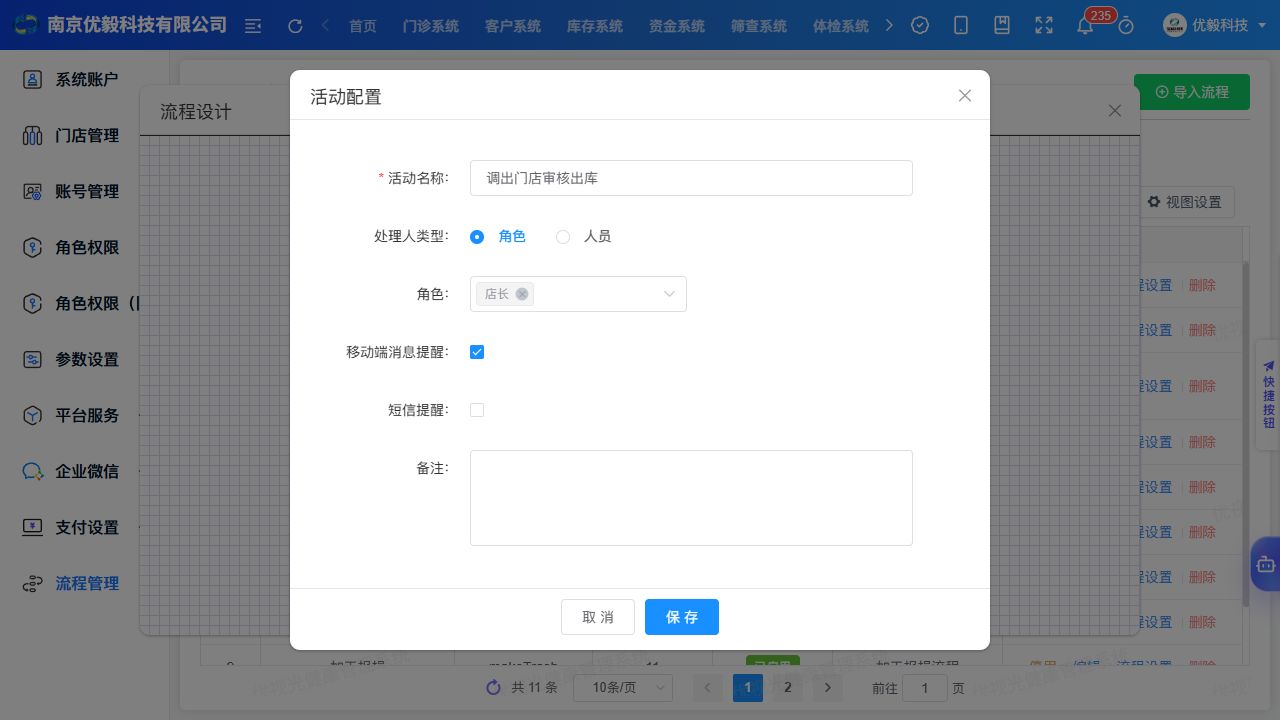
Task: Go to page 2 in pagination
Action: point(788,688)
